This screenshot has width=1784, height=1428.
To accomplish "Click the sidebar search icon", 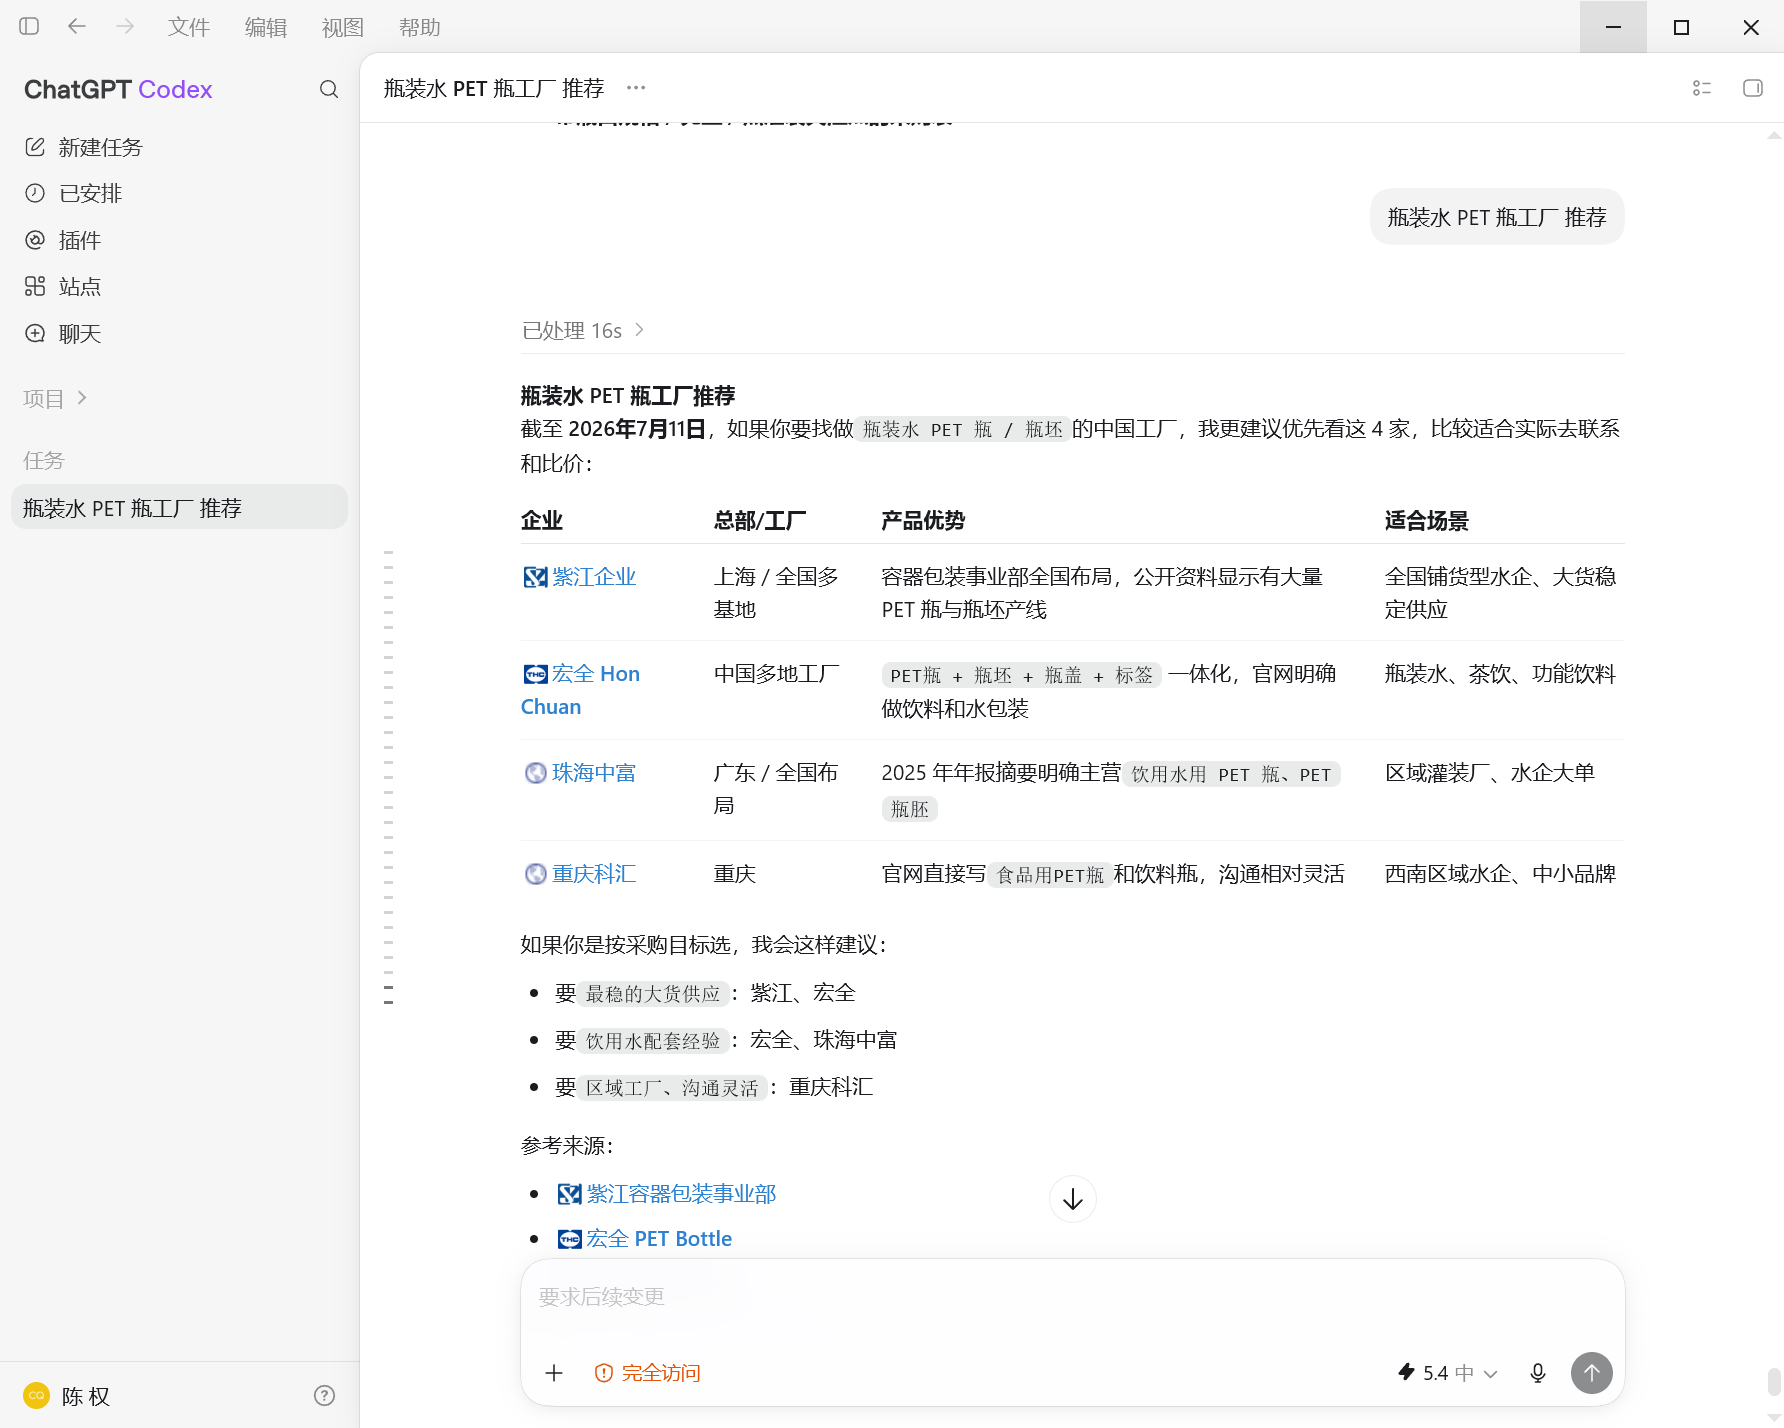I will point(329,89).
